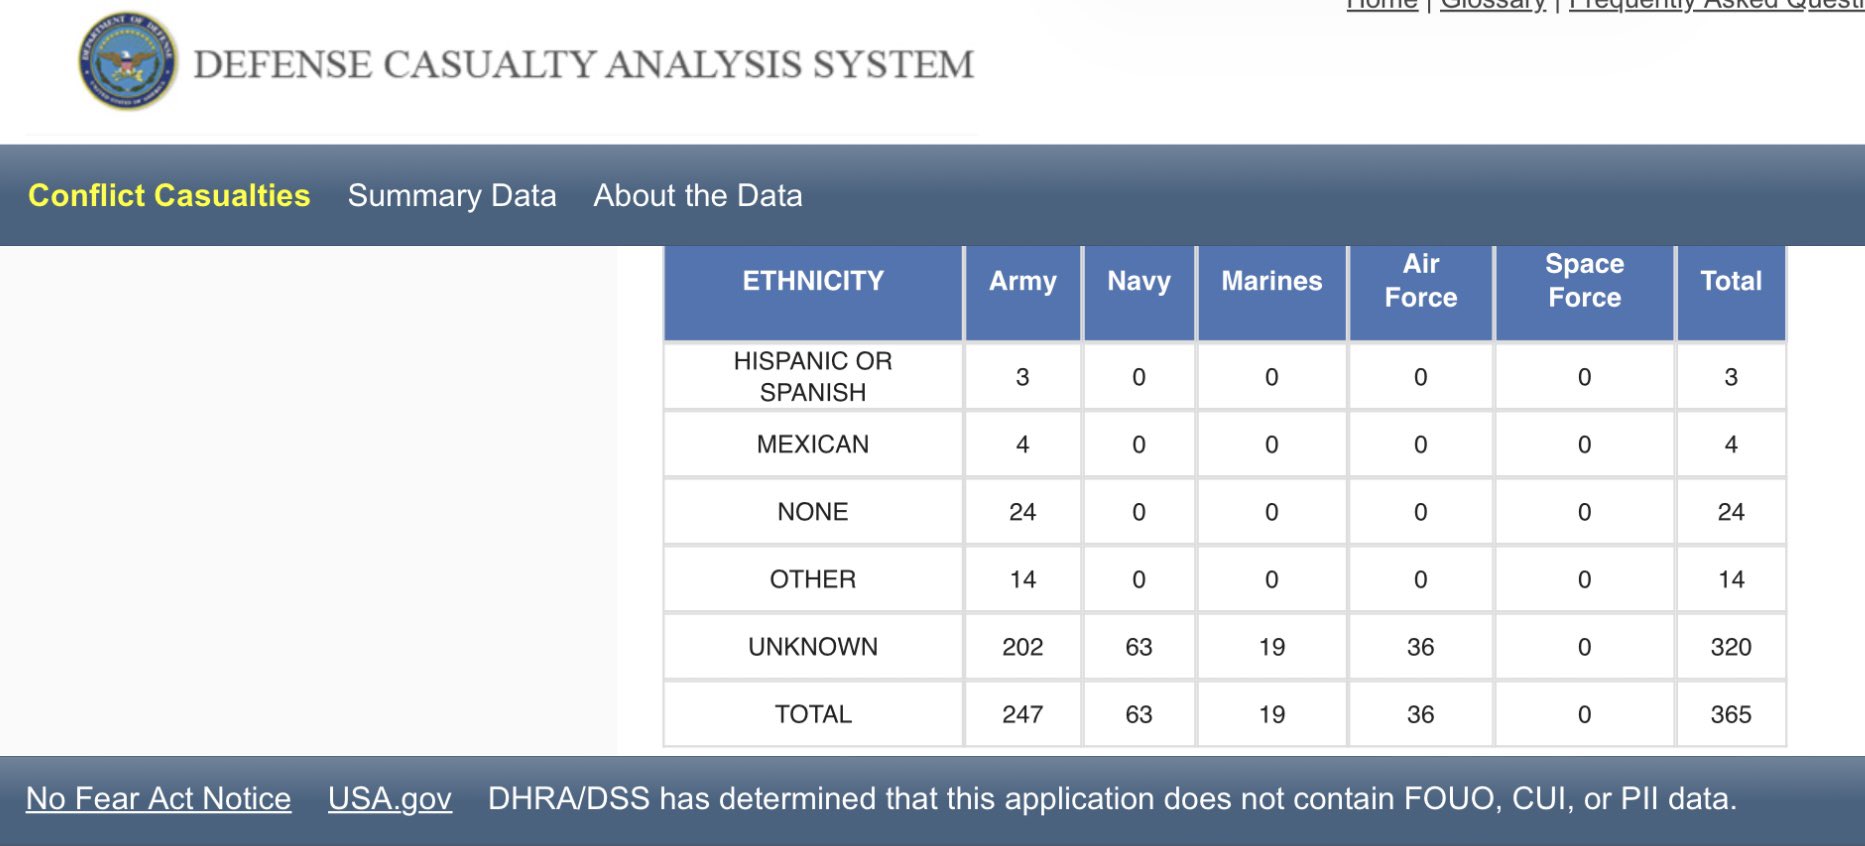The height and width of the screenshot is (846, 1865).
Task: Click the Space Force column header
Action: [x=1584, y=281]
